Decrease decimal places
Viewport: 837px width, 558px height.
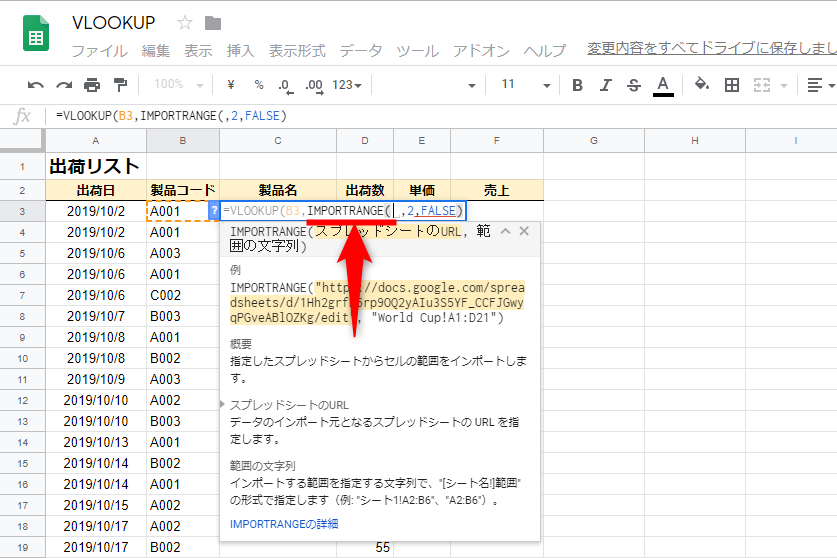(286, 86)
